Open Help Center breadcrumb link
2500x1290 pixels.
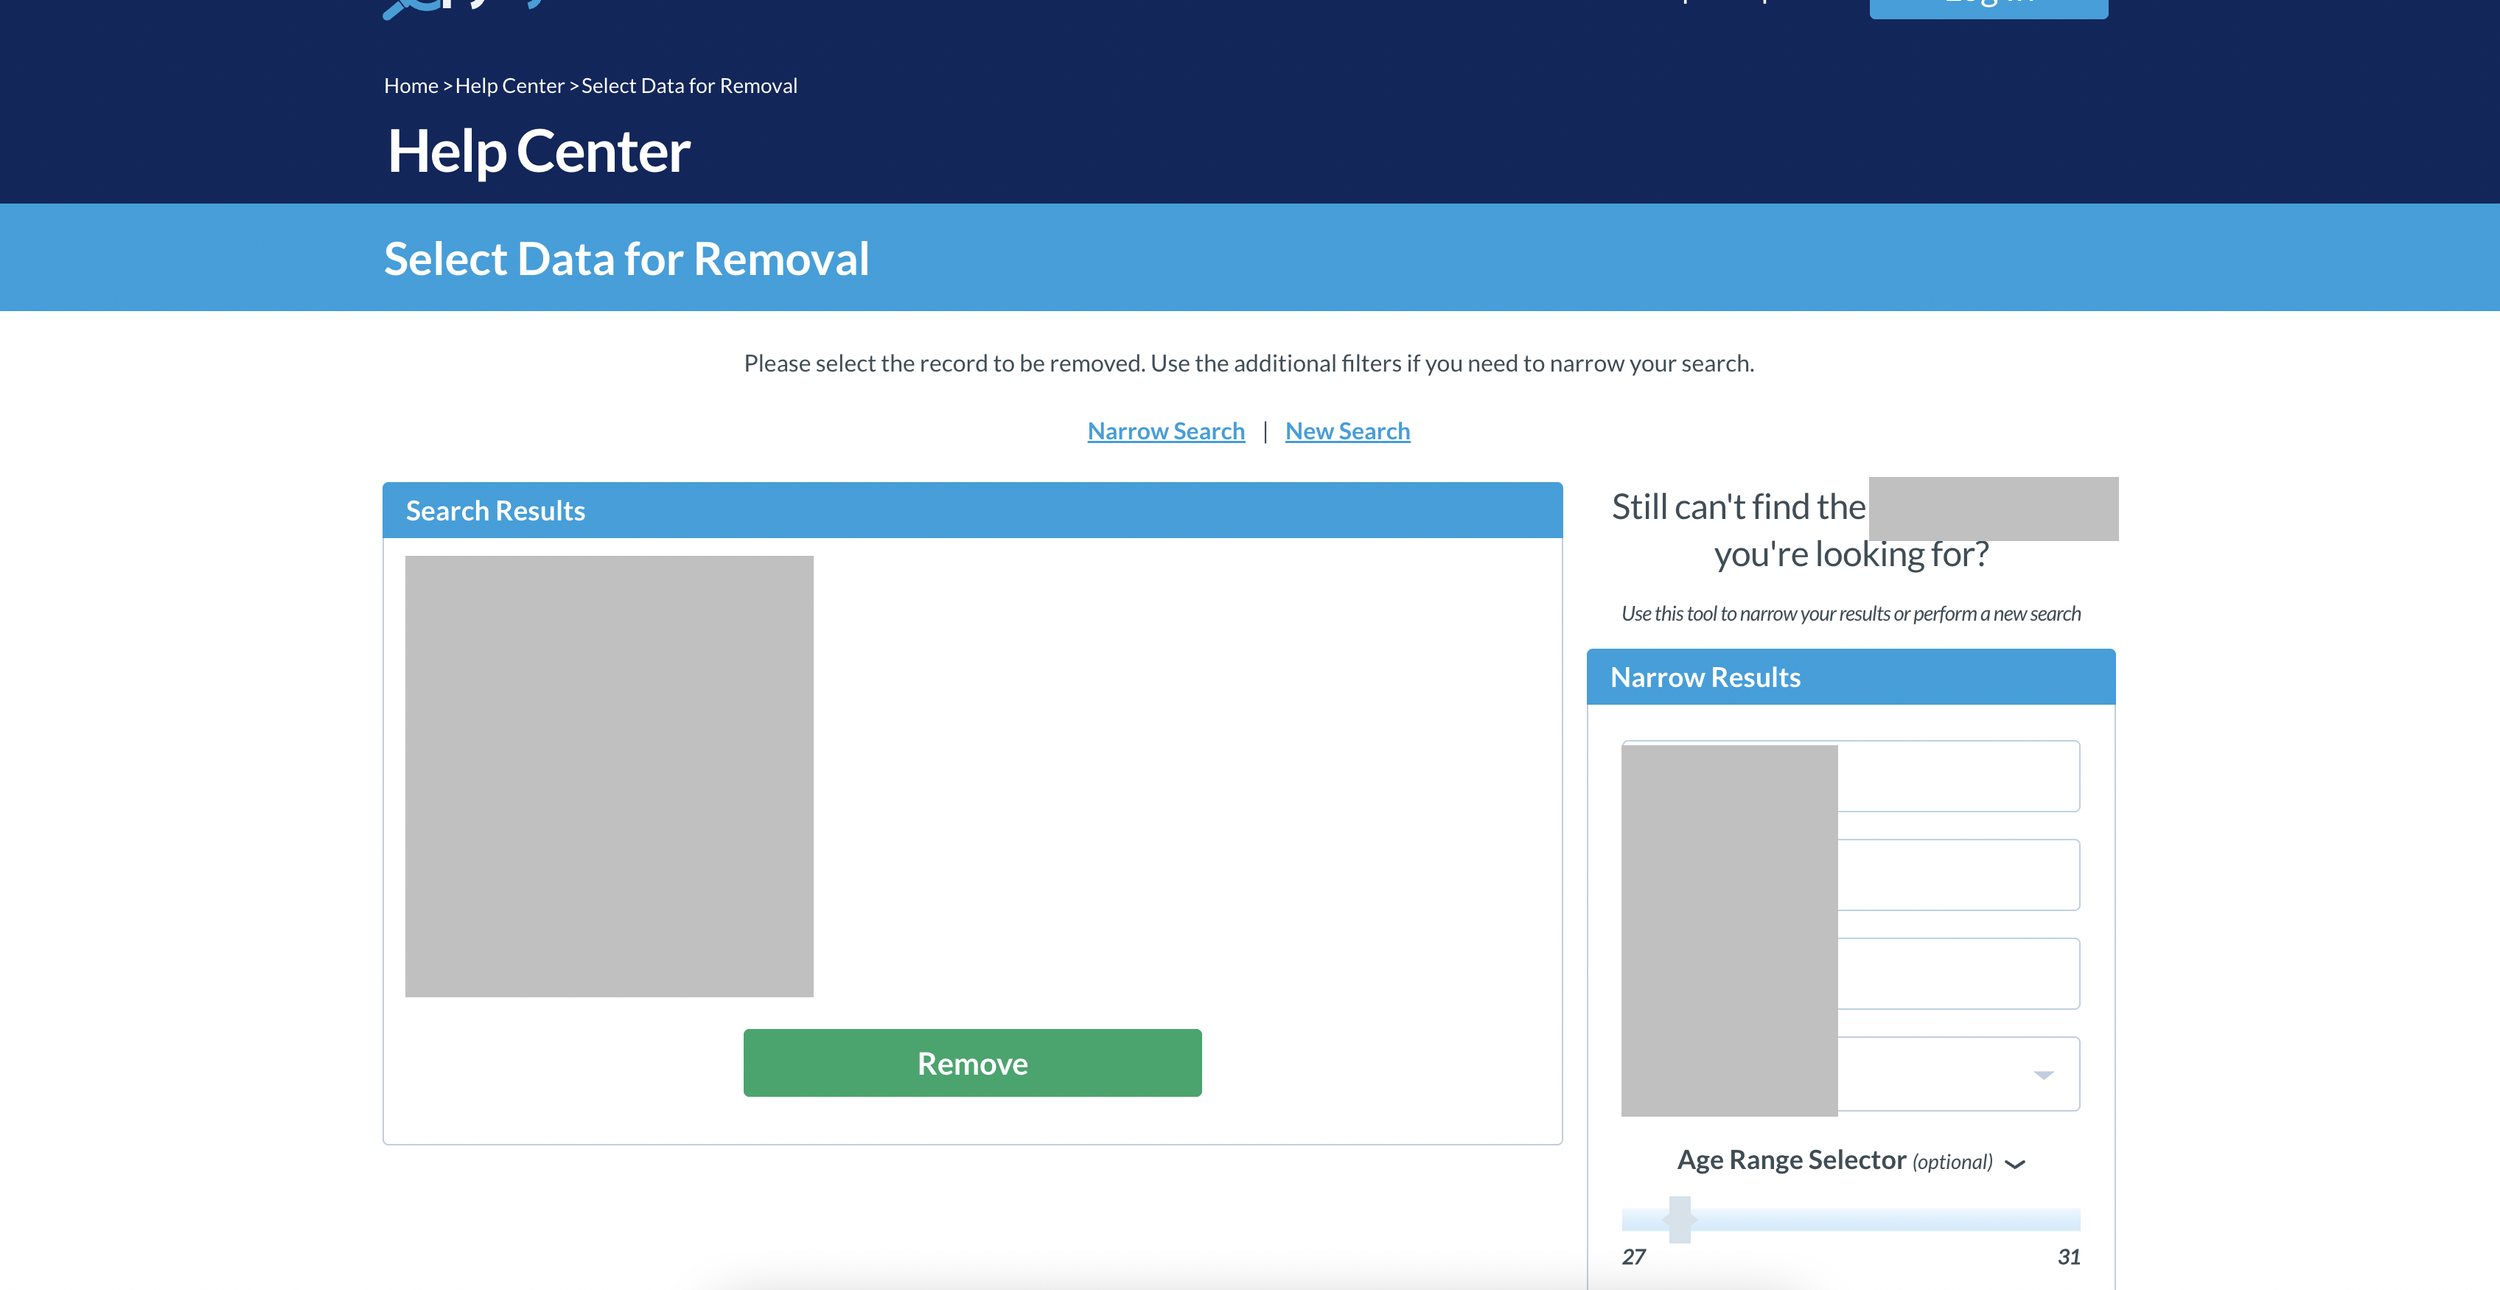tap(509, 86)
